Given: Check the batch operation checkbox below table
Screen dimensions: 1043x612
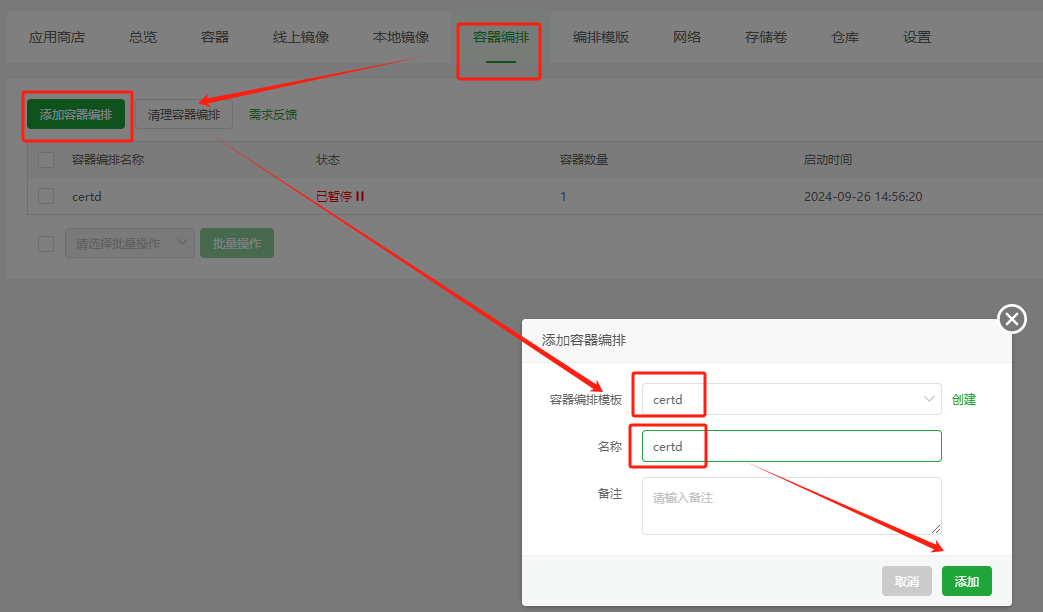Looking at the screenshot, I should [x=46, y=243].
